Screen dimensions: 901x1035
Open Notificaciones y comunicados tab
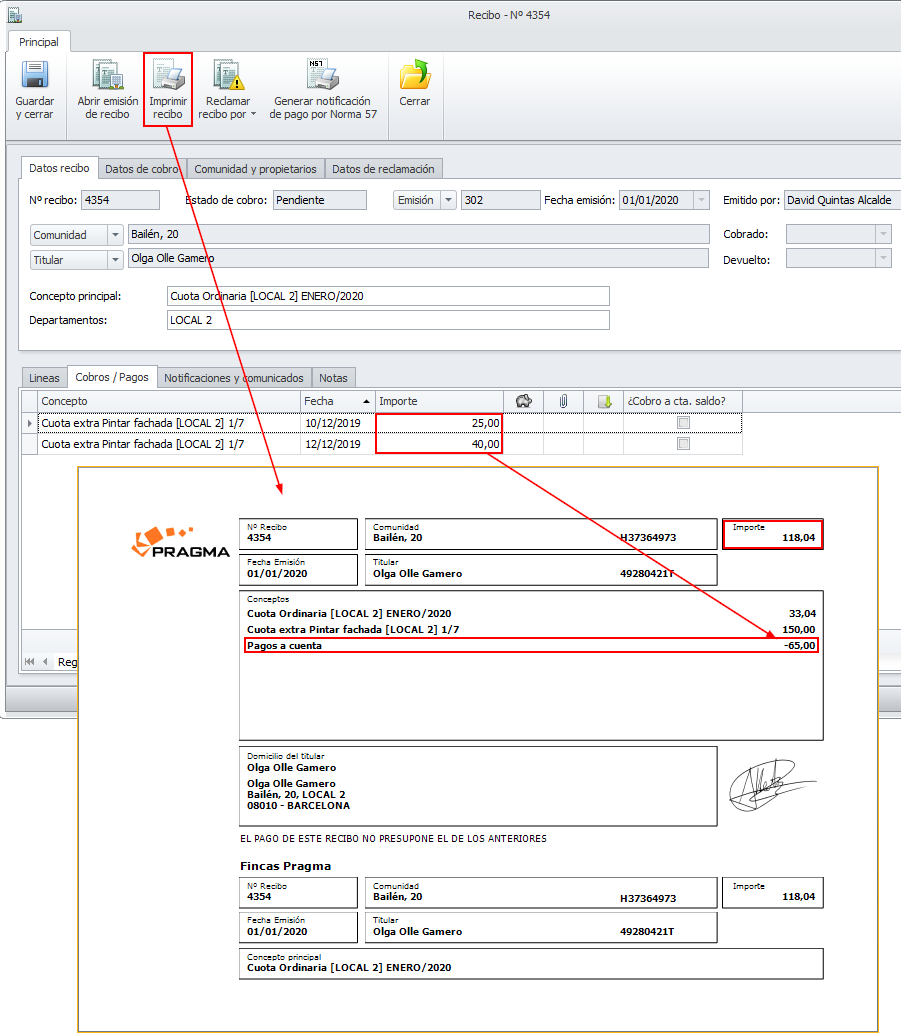point(234,378)
